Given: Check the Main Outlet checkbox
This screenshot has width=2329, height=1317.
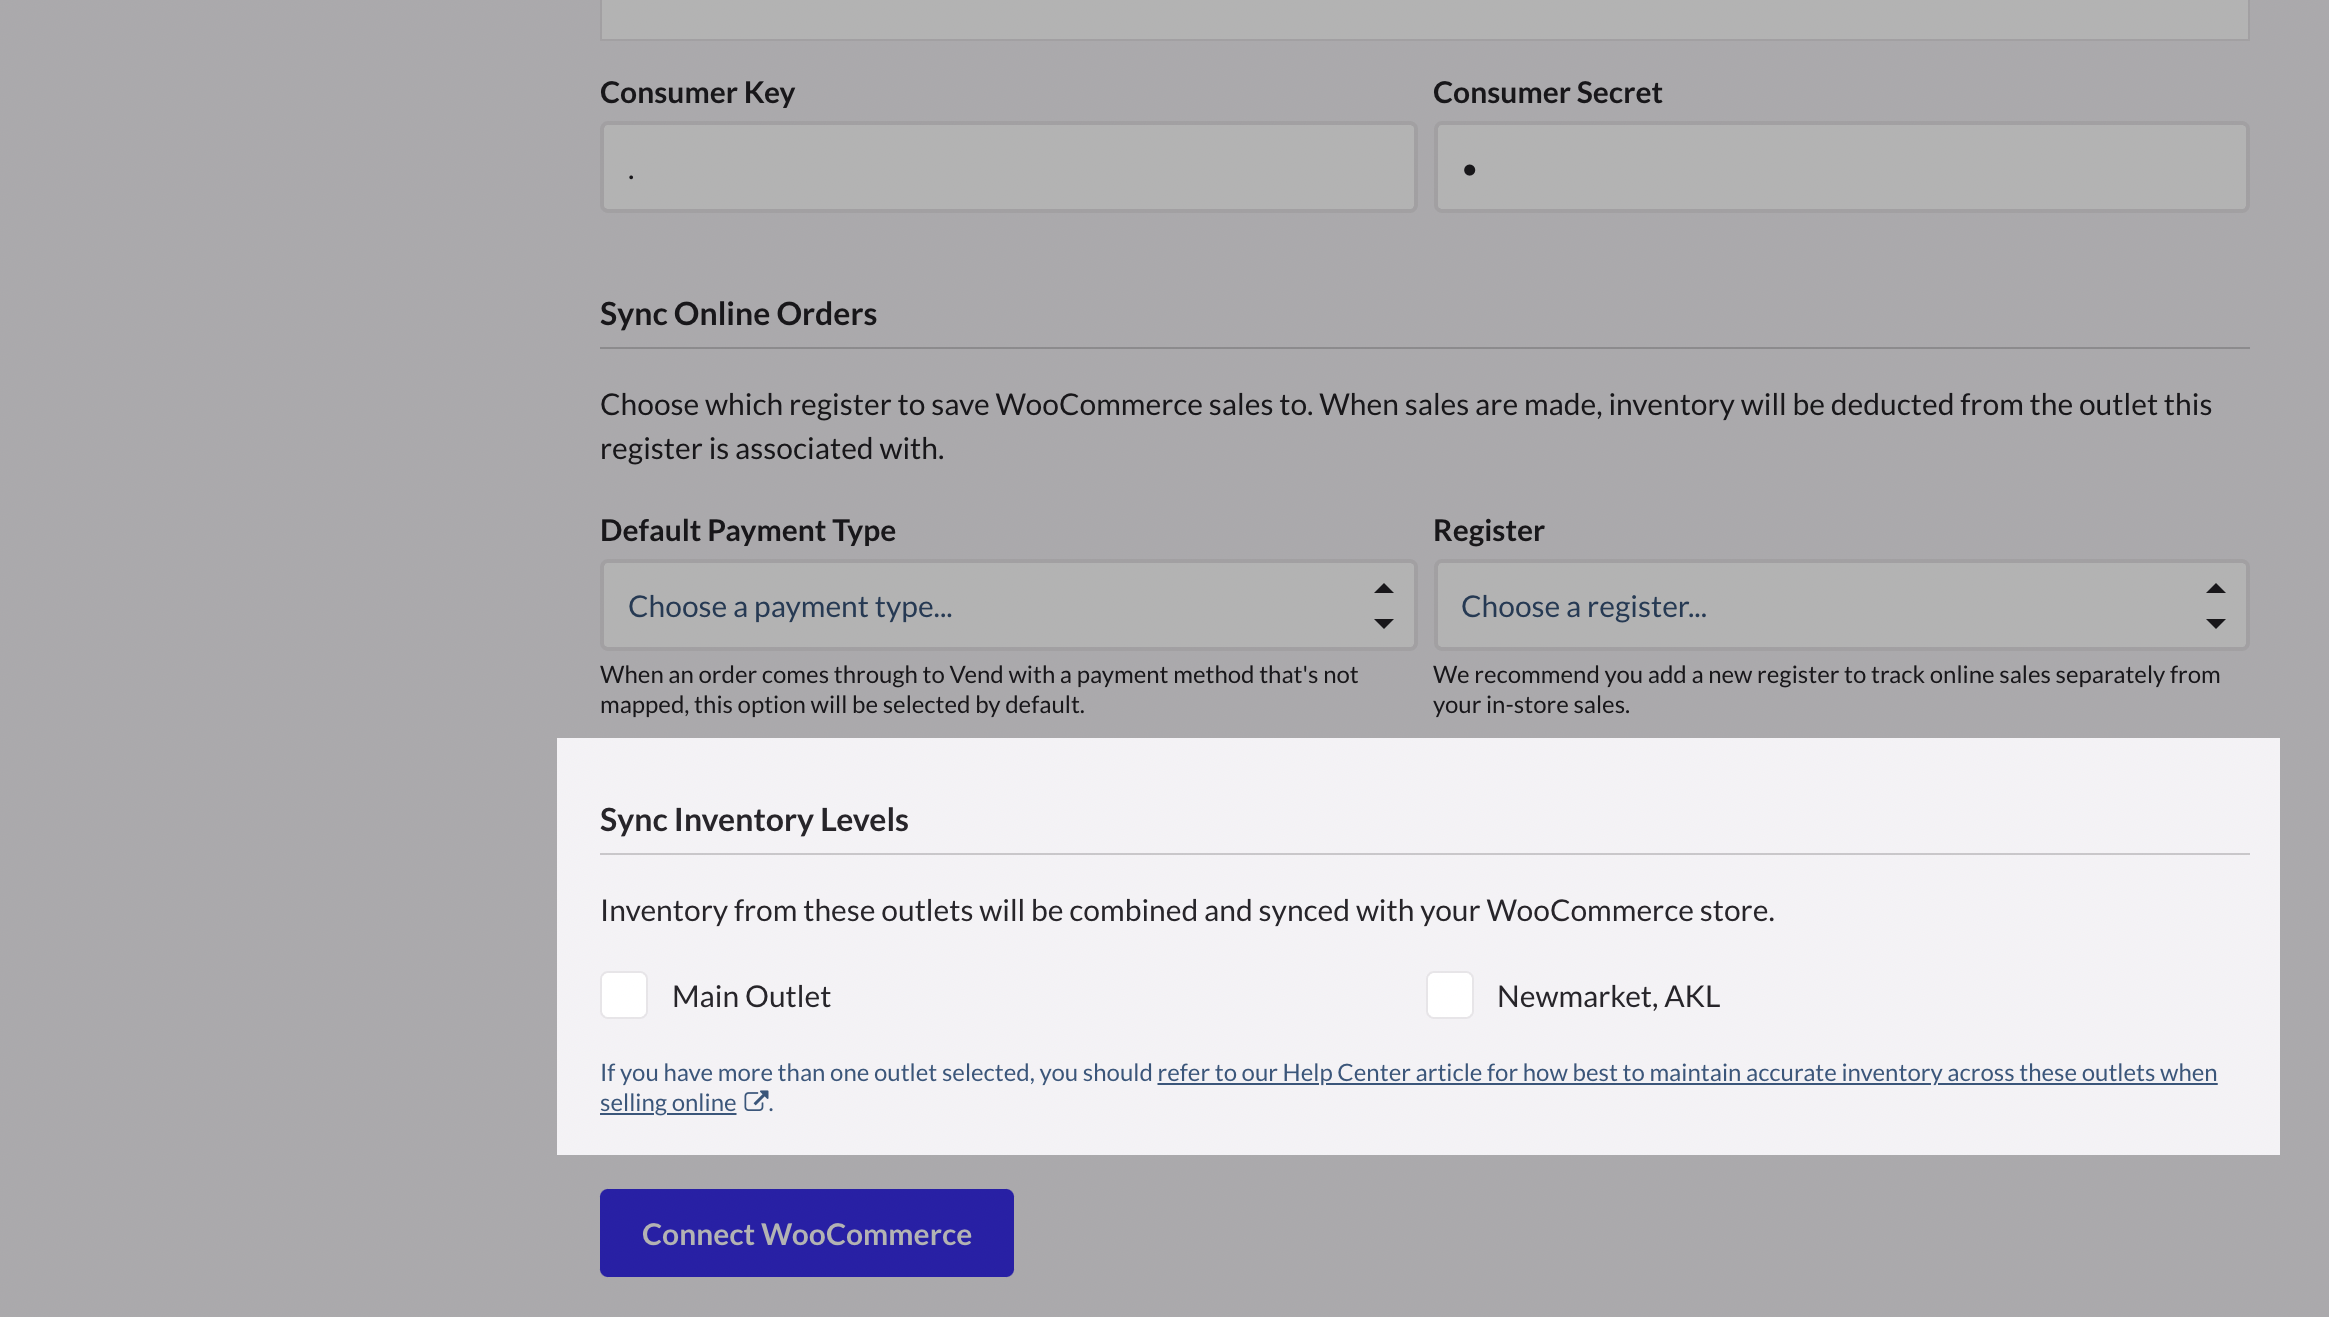Looking at the screenshot, I should coord(624,995).
